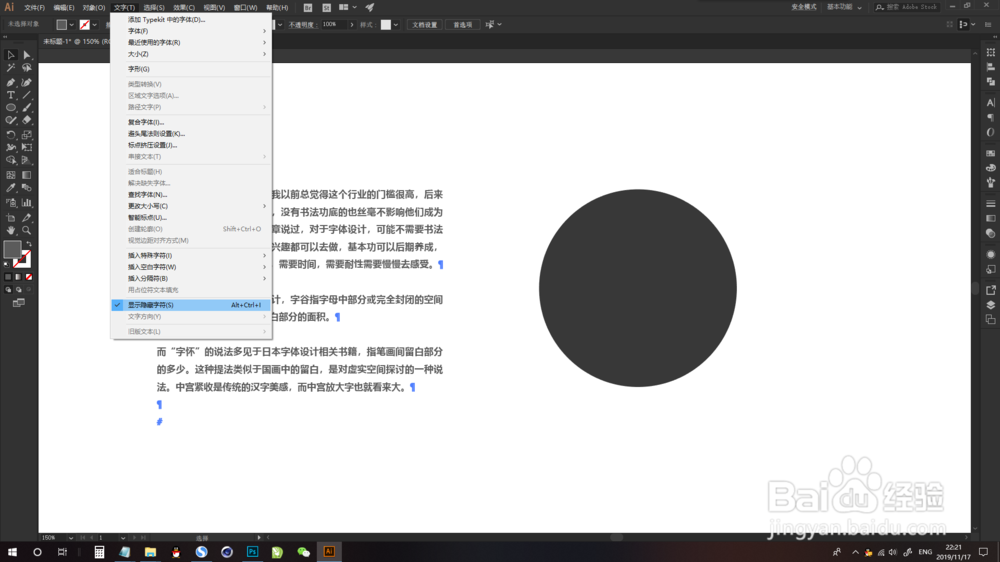
Task: Select the Artboard tool
Action: [11, 218]
